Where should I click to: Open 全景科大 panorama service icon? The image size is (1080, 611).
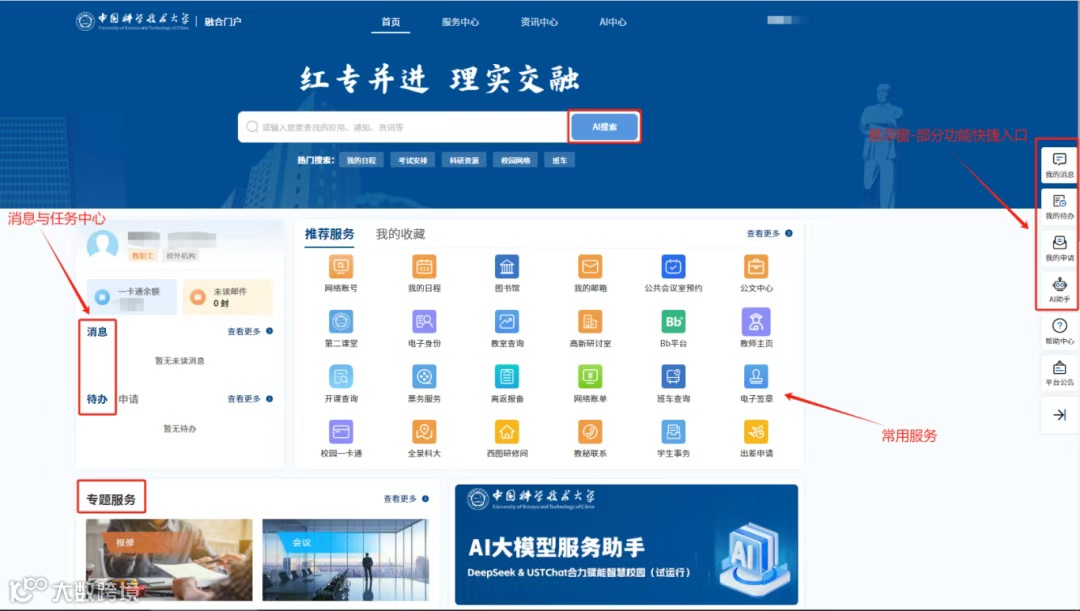point(424,435)
